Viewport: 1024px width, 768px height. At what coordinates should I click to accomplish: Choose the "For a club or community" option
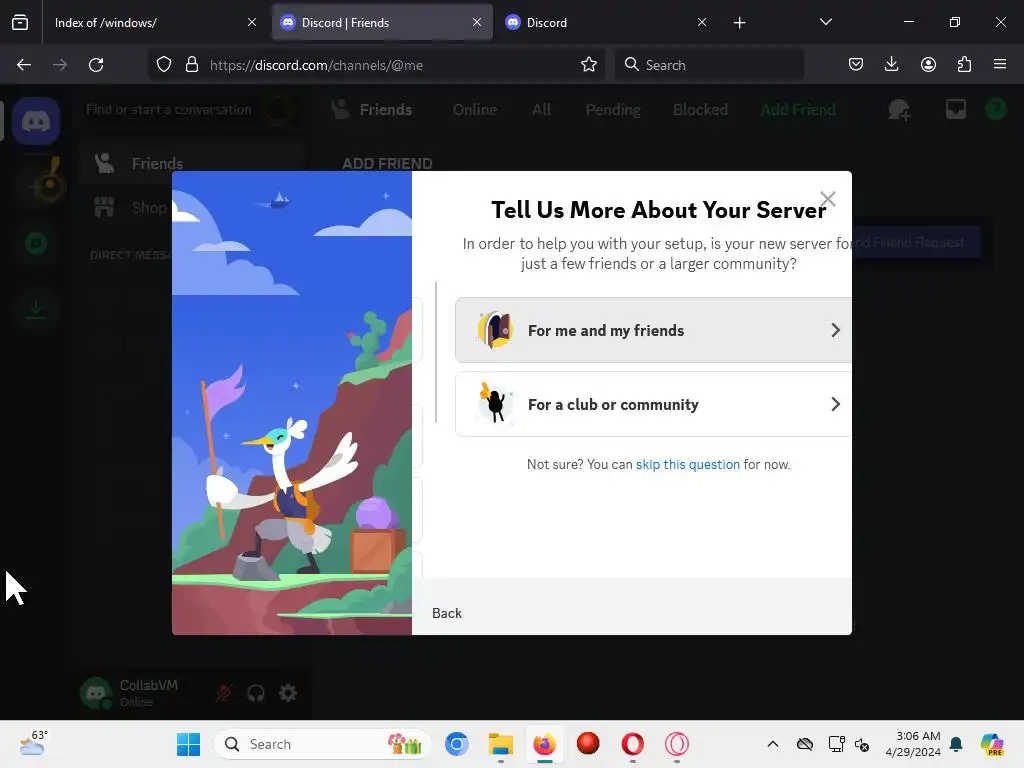tap(653, 404)
